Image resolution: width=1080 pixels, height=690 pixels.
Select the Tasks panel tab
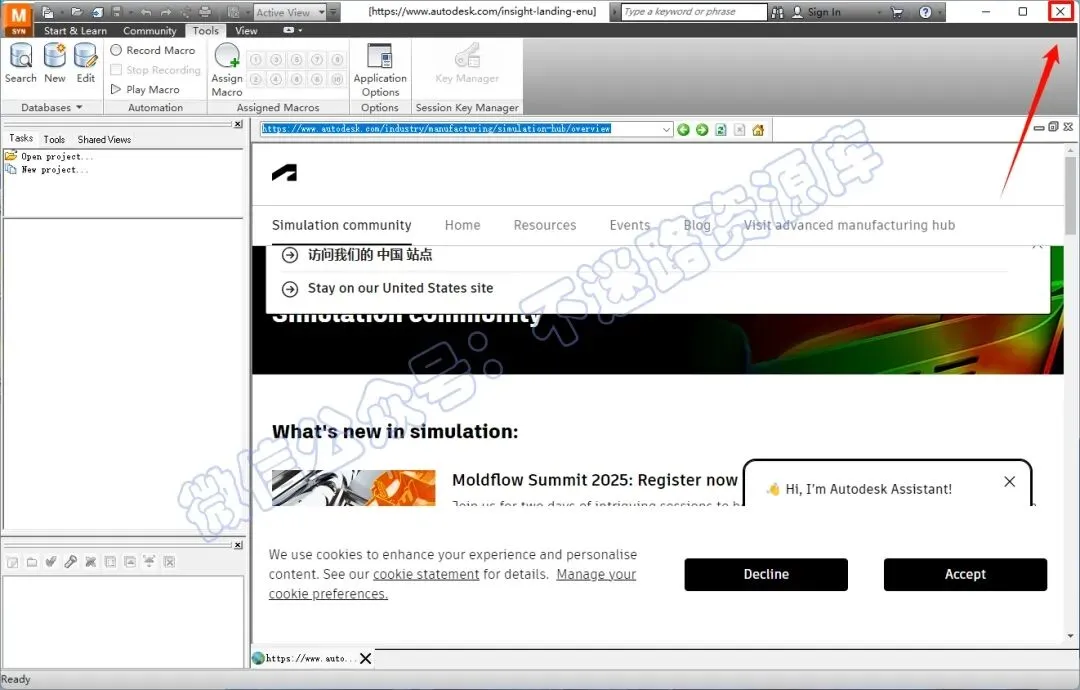[21, 138]
